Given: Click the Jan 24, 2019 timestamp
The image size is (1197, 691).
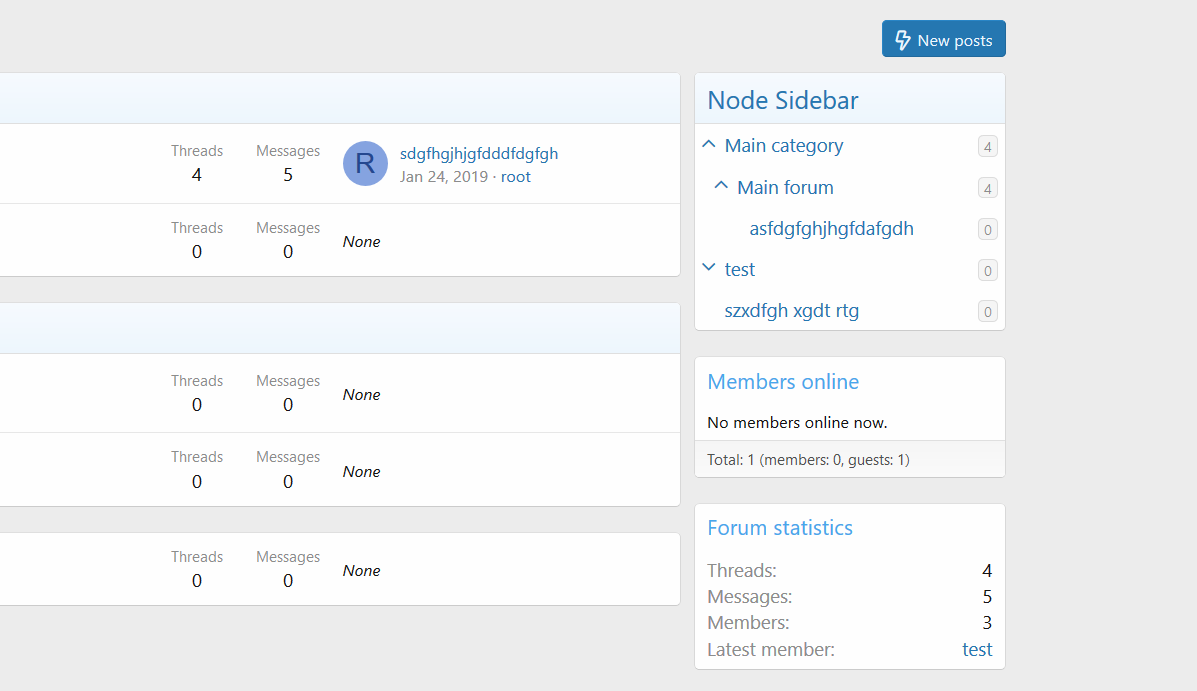Looking at the screenshot, I should point(444,177).
